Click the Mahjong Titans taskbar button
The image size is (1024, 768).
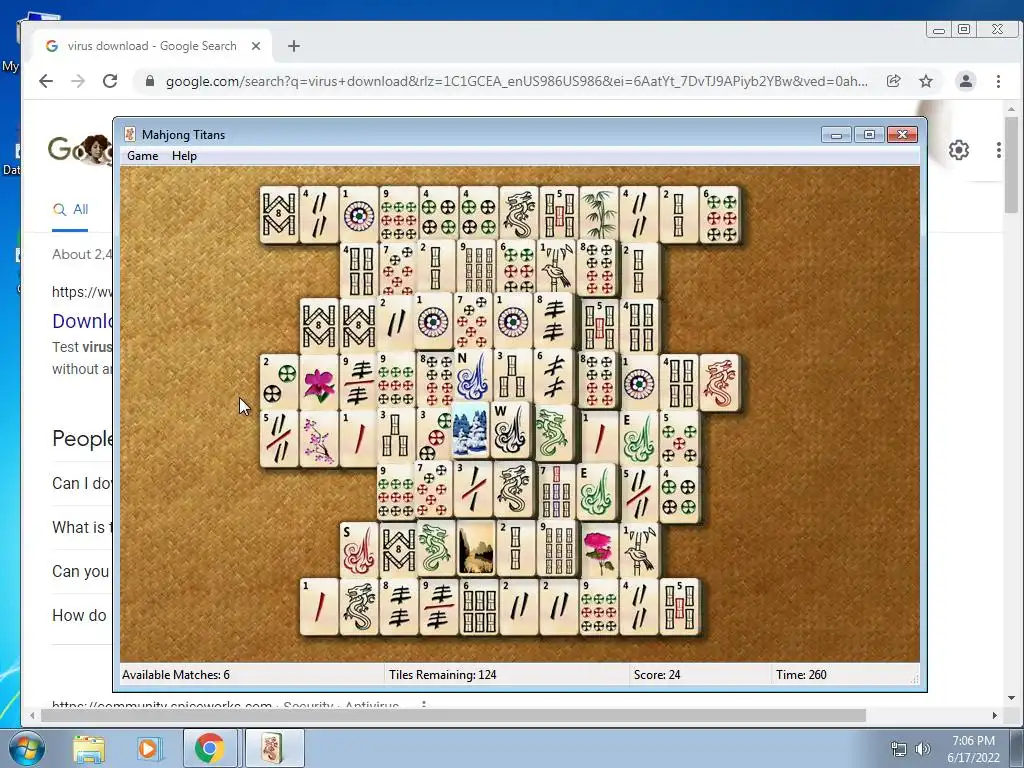(274, 748)
